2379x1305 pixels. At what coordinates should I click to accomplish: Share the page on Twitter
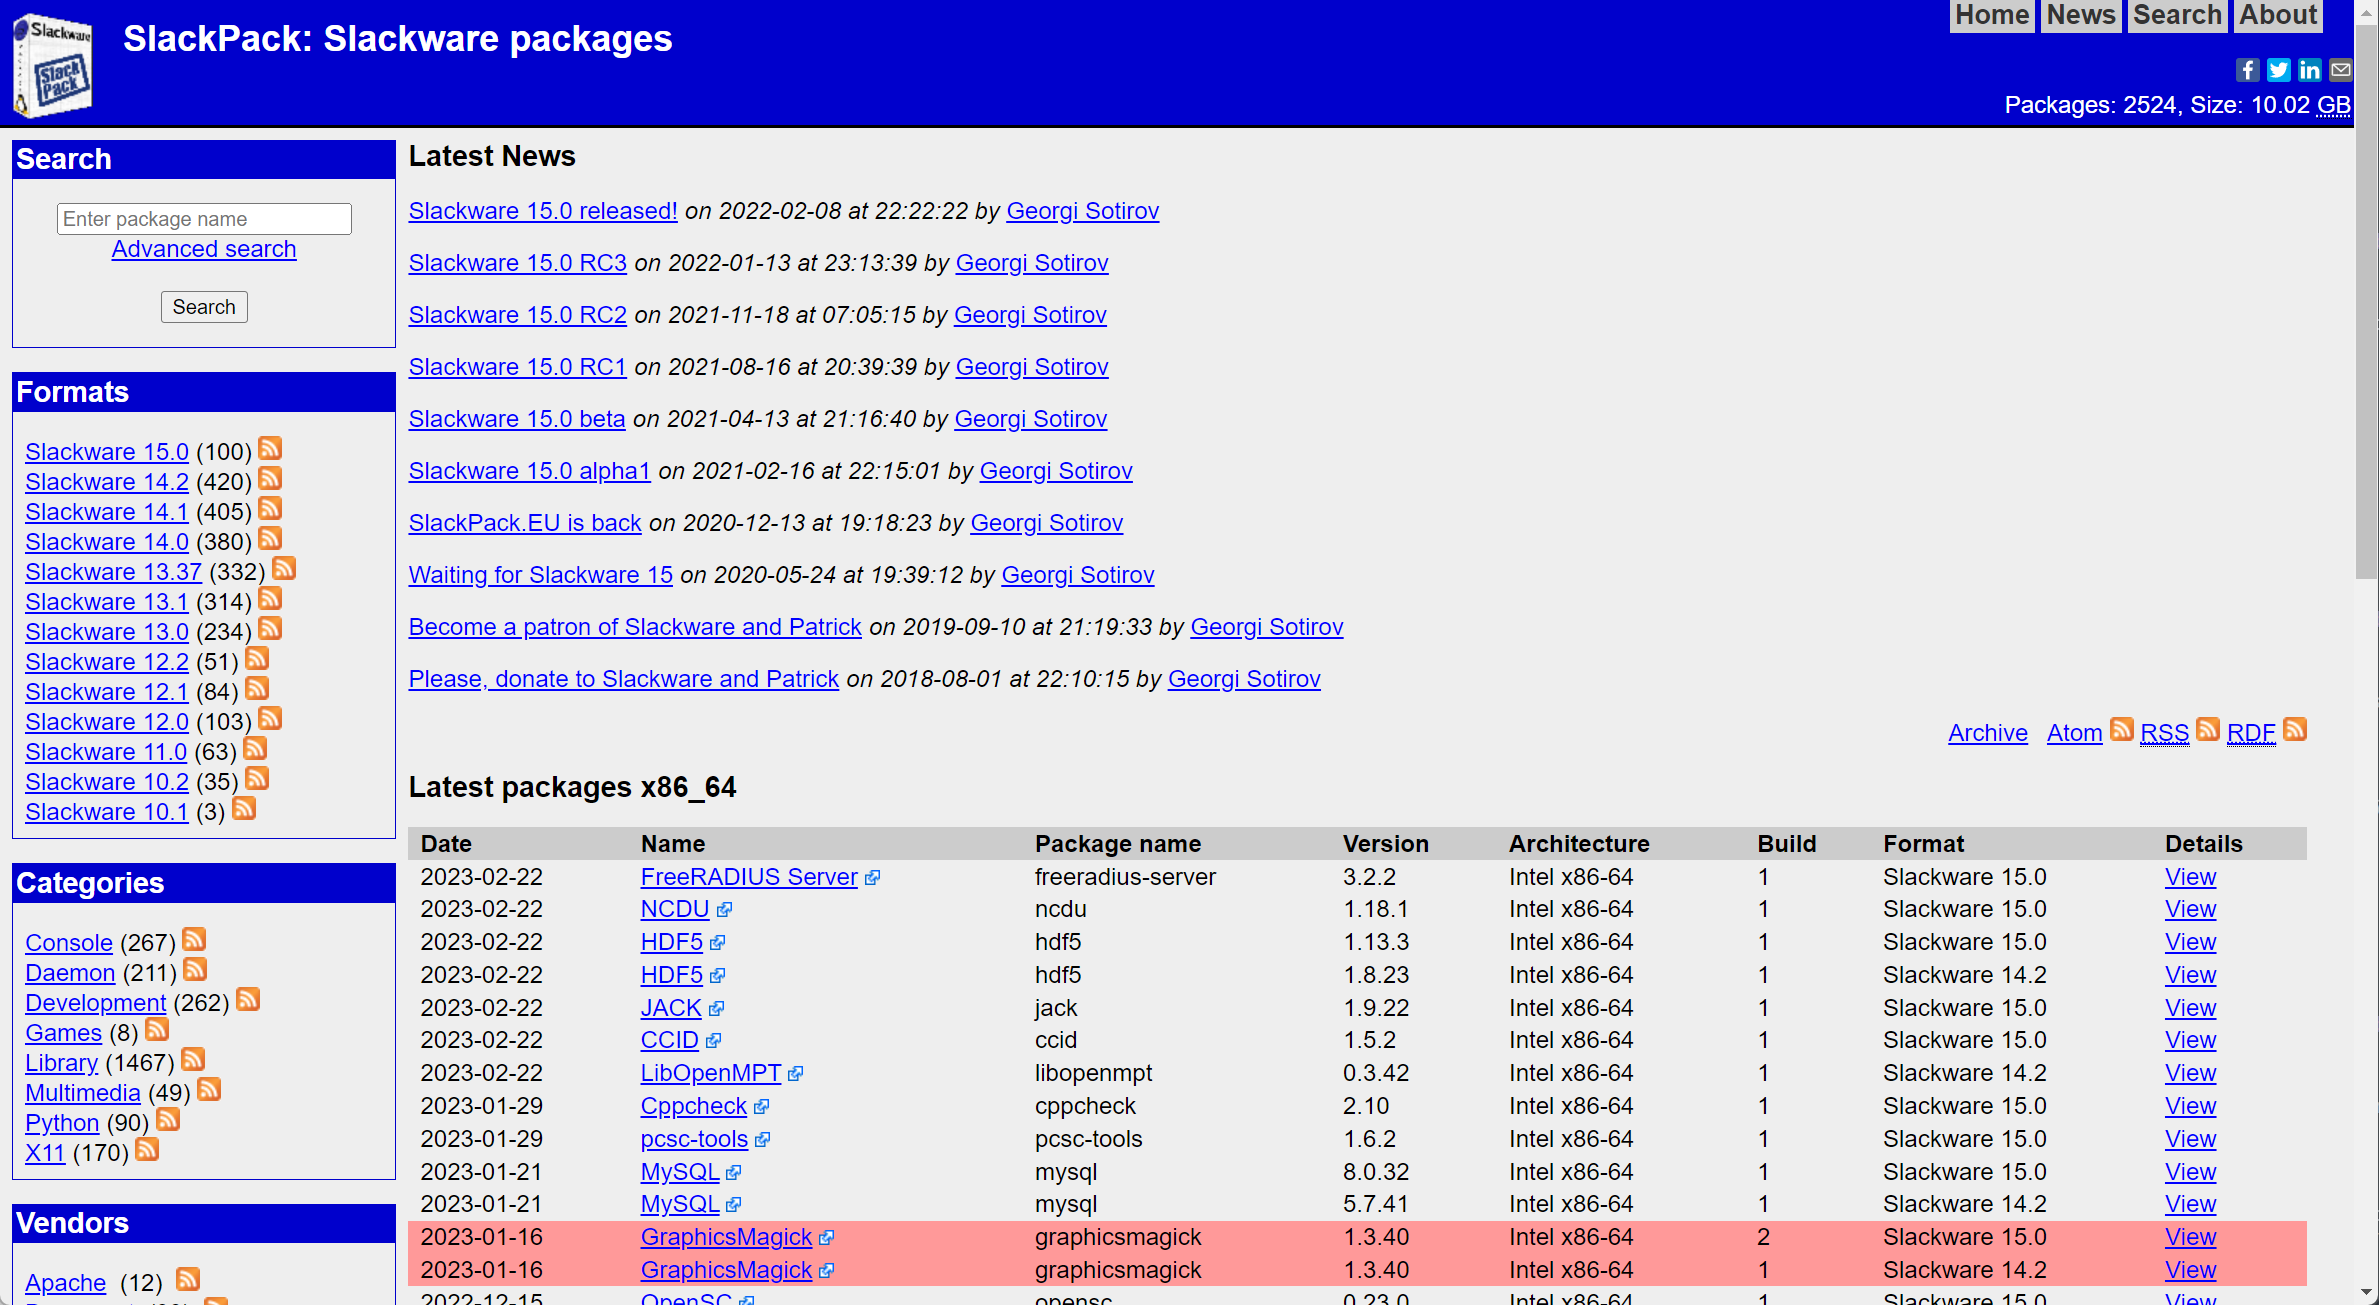click(2278, 69)
